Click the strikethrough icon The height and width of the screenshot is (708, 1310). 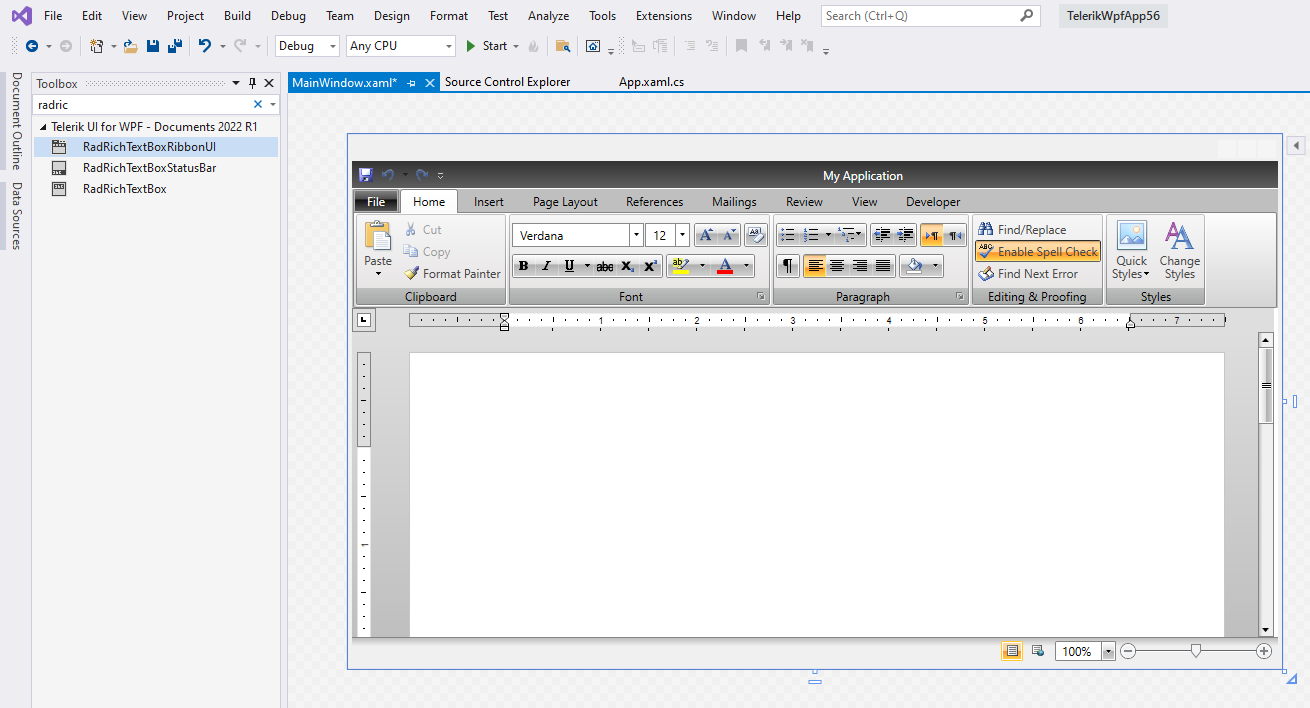(x=605, y=265)
